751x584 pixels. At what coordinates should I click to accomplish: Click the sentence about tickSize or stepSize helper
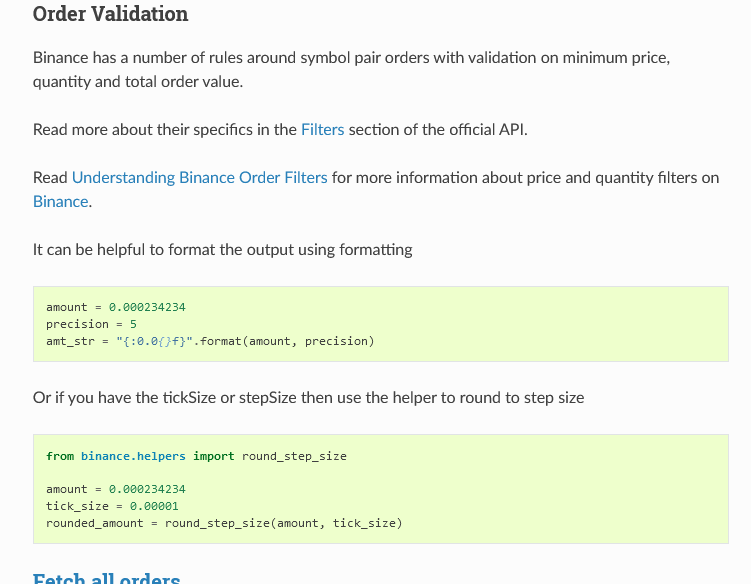308,398
